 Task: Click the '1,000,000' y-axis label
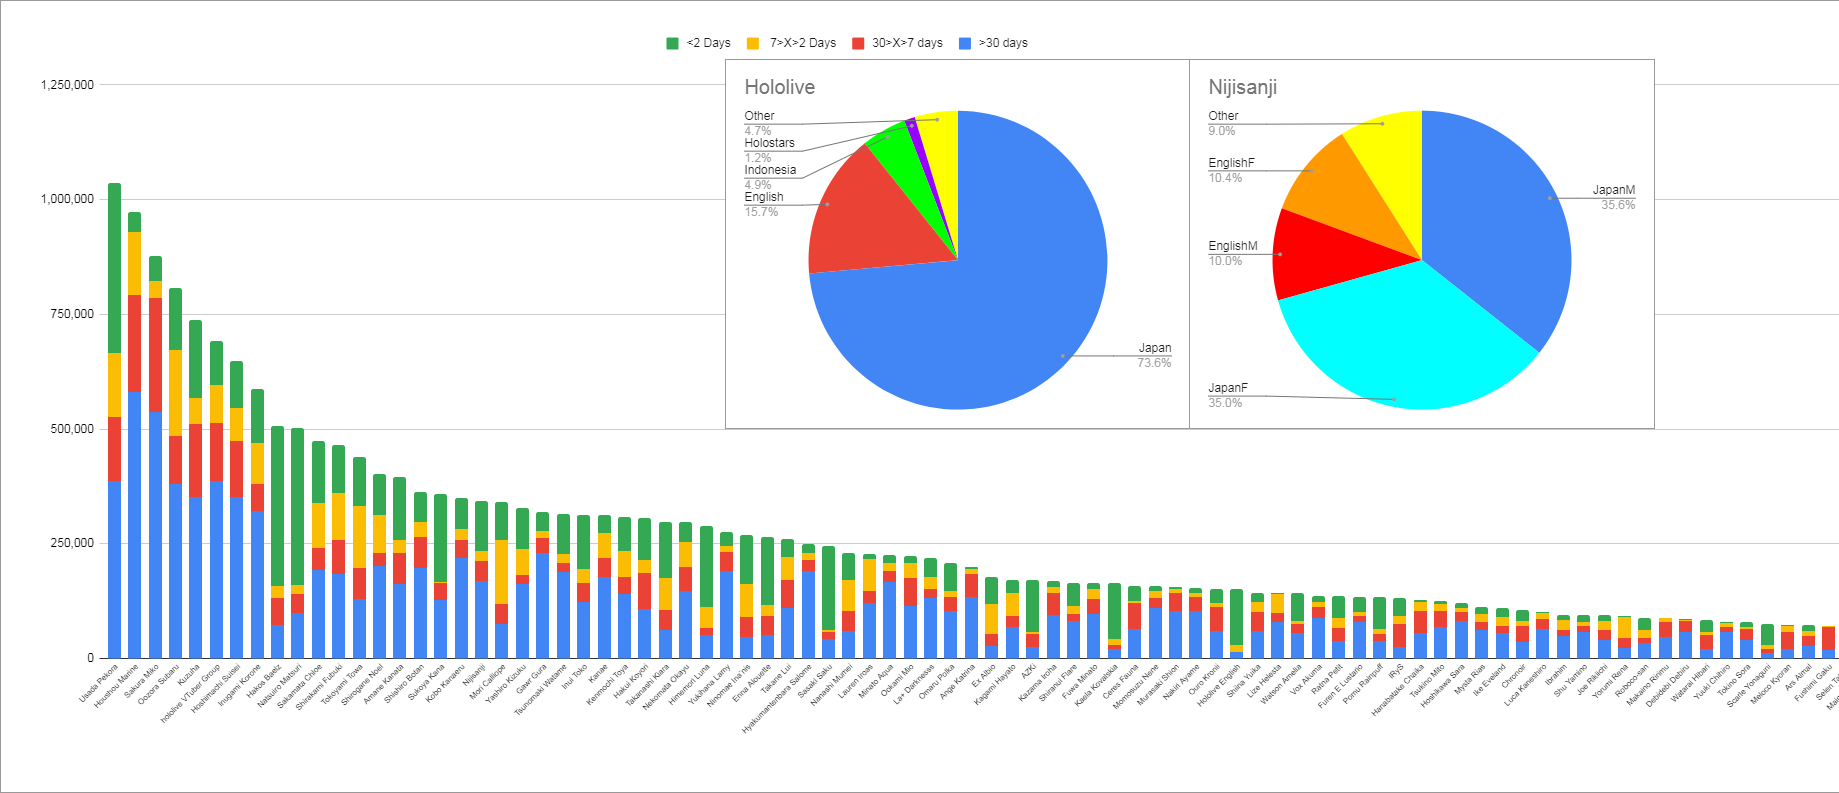tap(67, 199)
